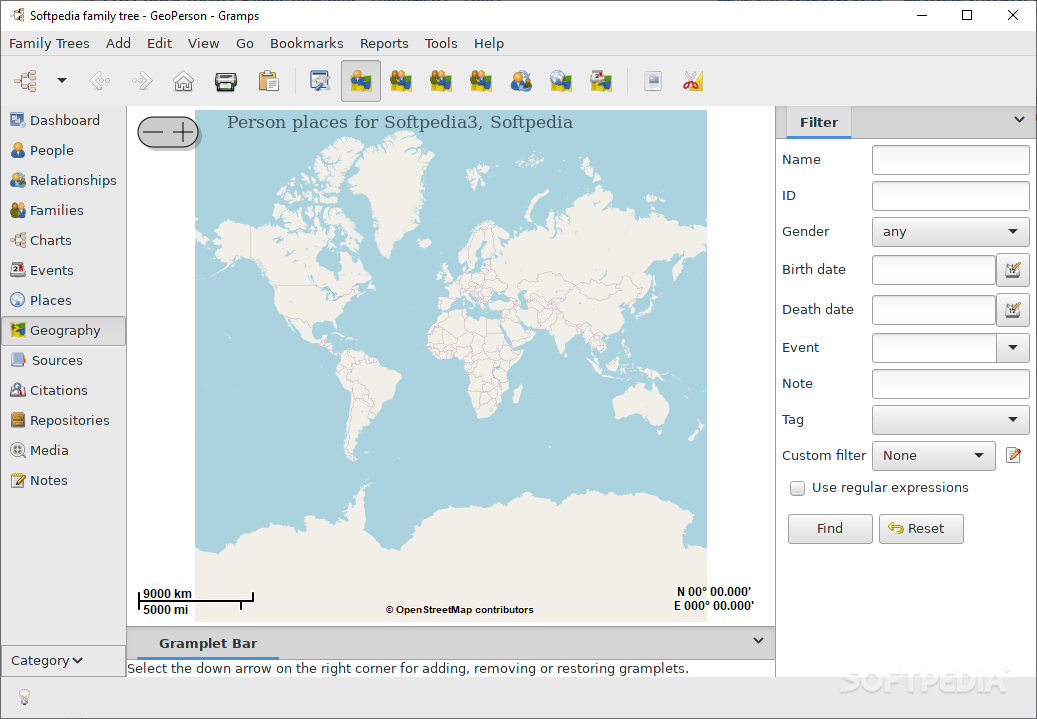Viewport: 1037px width, 719px height.
Task: Click the Birth date field
Action: tap(934, 270)
